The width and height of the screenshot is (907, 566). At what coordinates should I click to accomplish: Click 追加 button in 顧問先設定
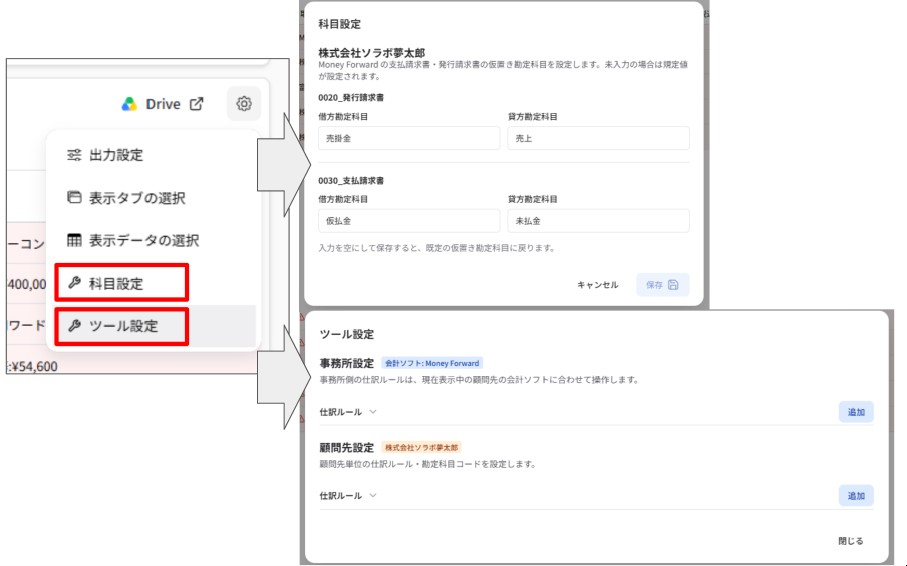[856, 496]
